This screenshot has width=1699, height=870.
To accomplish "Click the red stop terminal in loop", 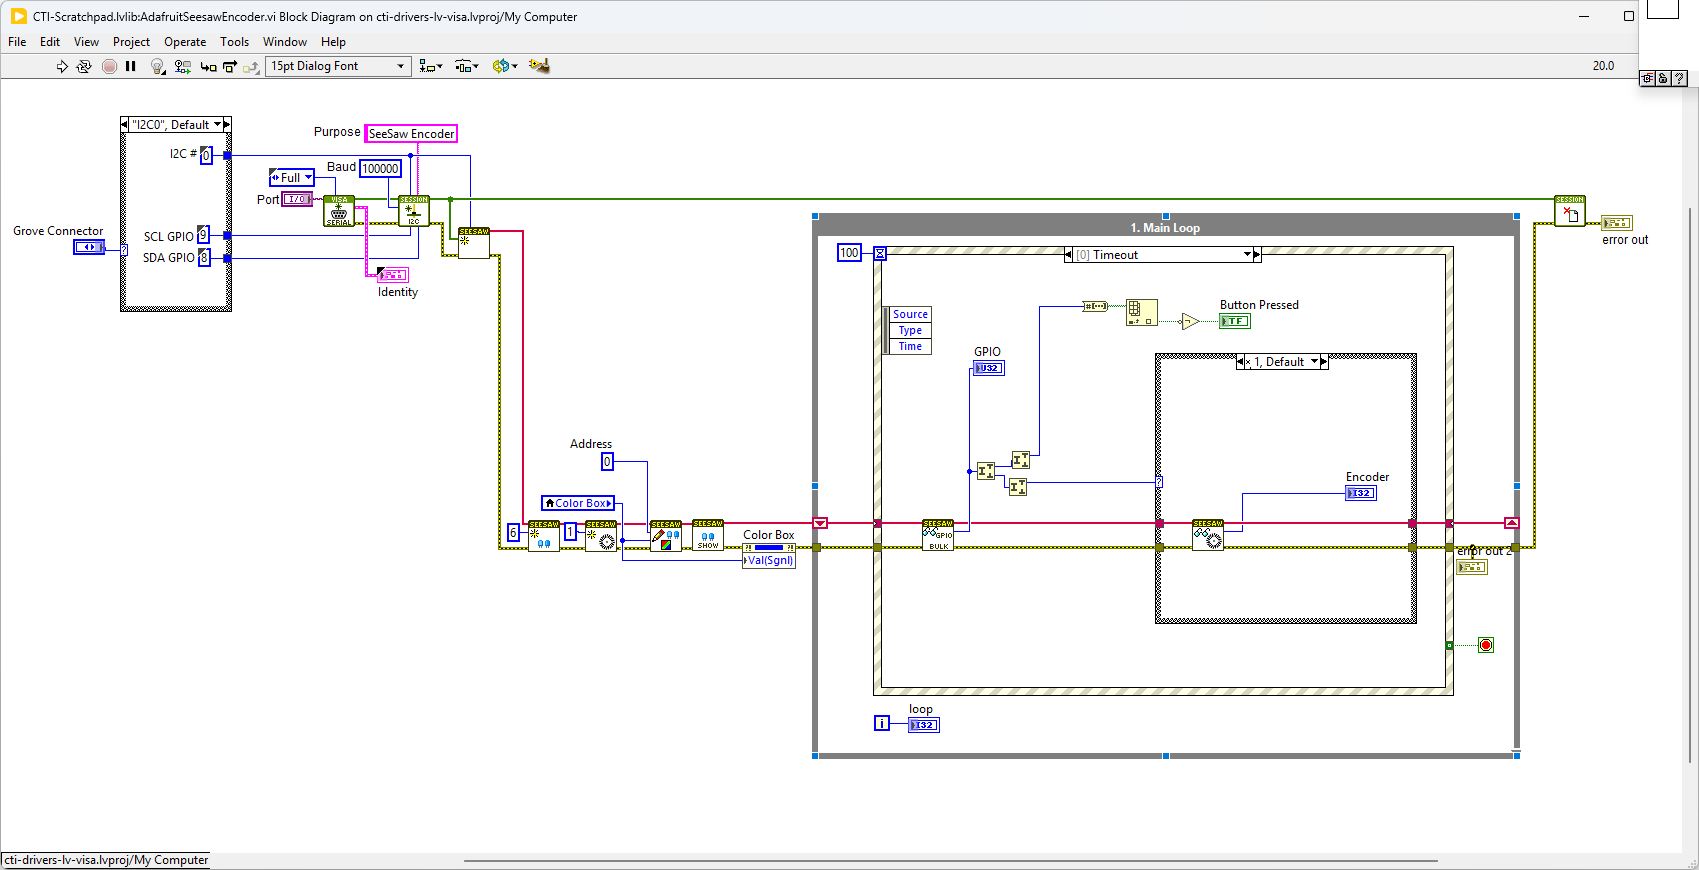I will point(1486,645).
